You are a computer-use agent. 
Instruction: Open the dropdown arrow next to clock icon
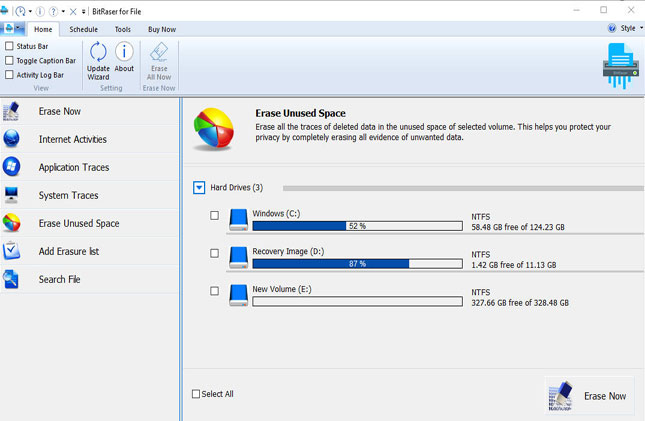click(x=30, y=12)
